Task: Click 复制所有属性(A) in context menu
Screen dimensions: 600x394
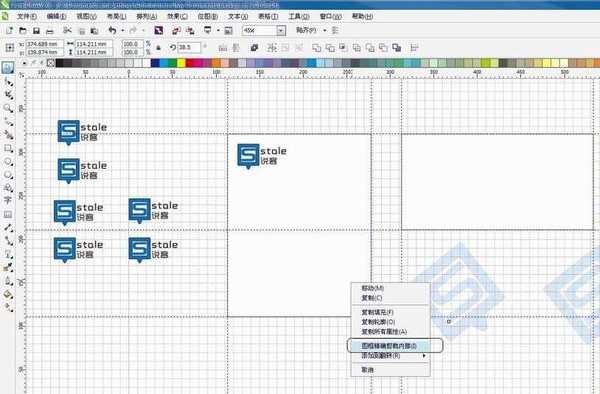Action: coord(384,332)
